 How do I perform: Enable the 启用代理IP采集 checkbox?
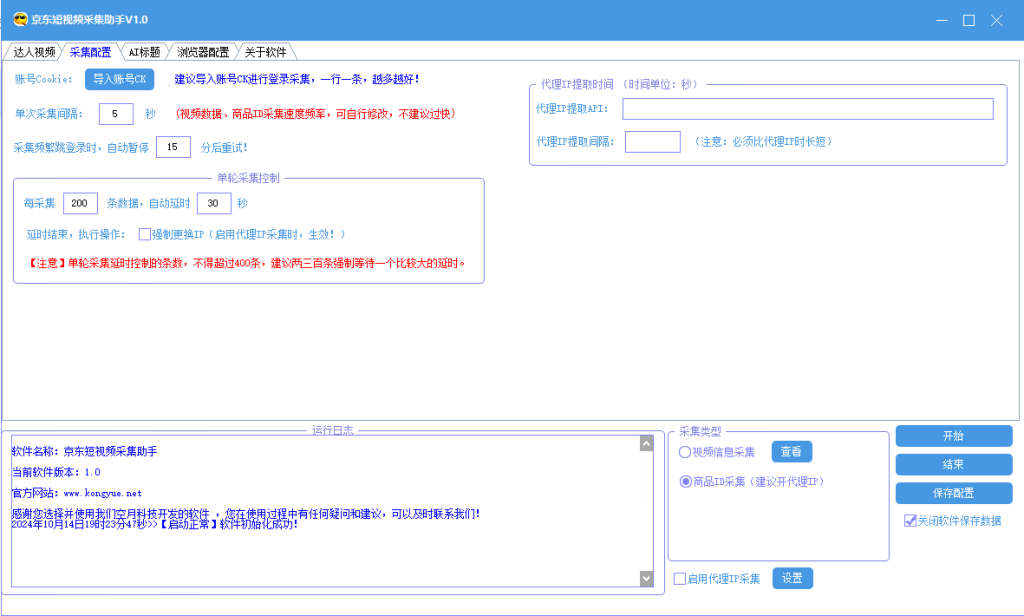tap(680, 579)
